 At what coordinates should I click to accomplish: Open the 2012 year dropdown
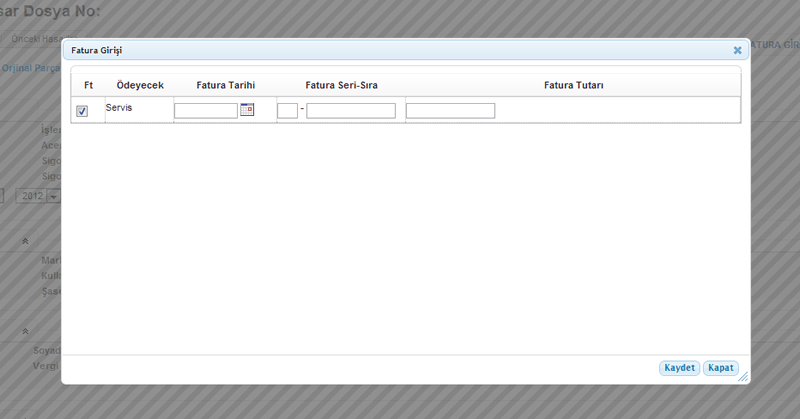pyautogui.click(x=53, y=196)
